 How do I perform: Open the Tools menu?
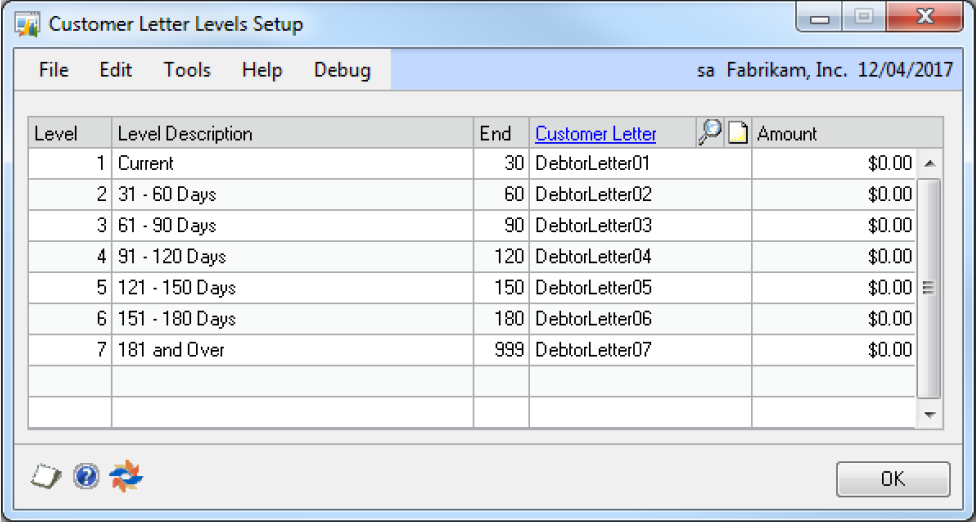pyautogui.click(x=187, y=70)
